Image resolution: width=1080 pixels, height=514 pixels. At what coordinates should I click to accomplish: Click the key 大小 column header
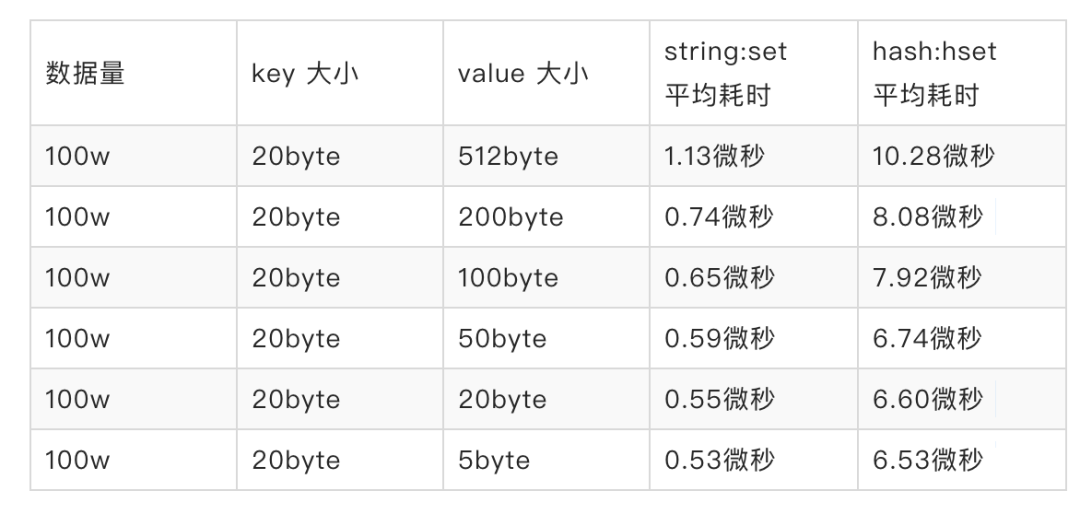coord(305,74)
